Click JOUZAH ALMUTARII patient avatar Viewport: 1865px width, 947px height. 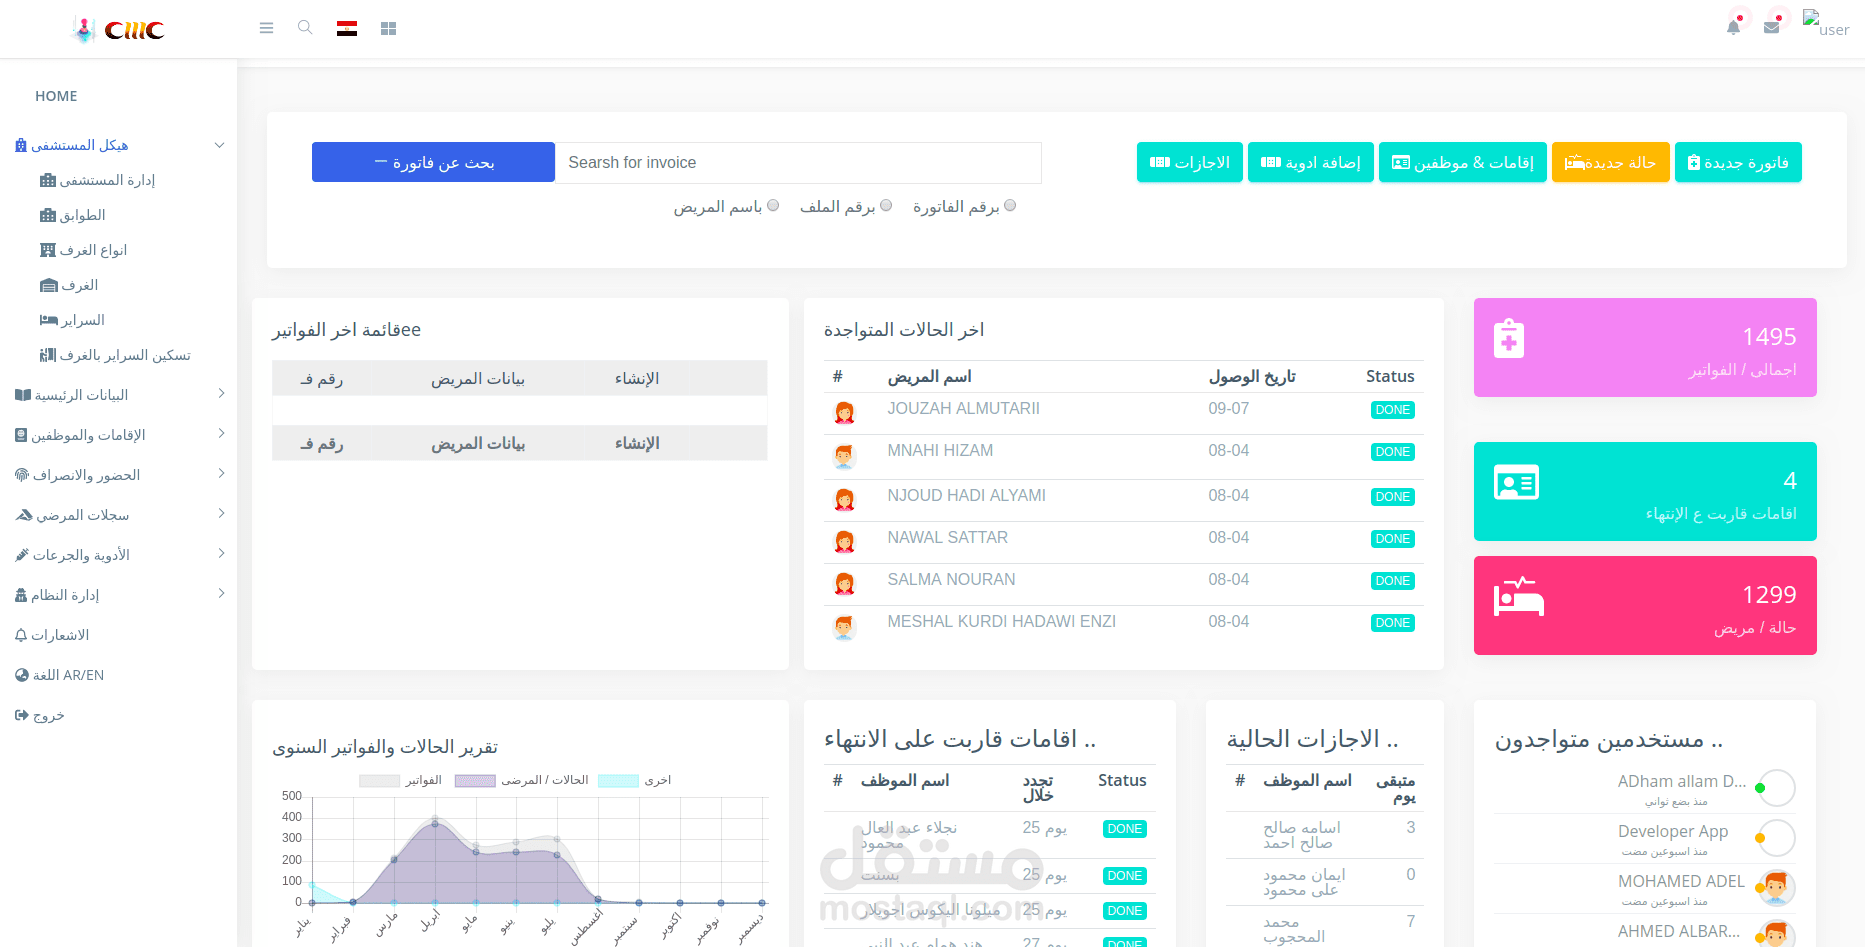pyautogui.click(x=845, y=412)
